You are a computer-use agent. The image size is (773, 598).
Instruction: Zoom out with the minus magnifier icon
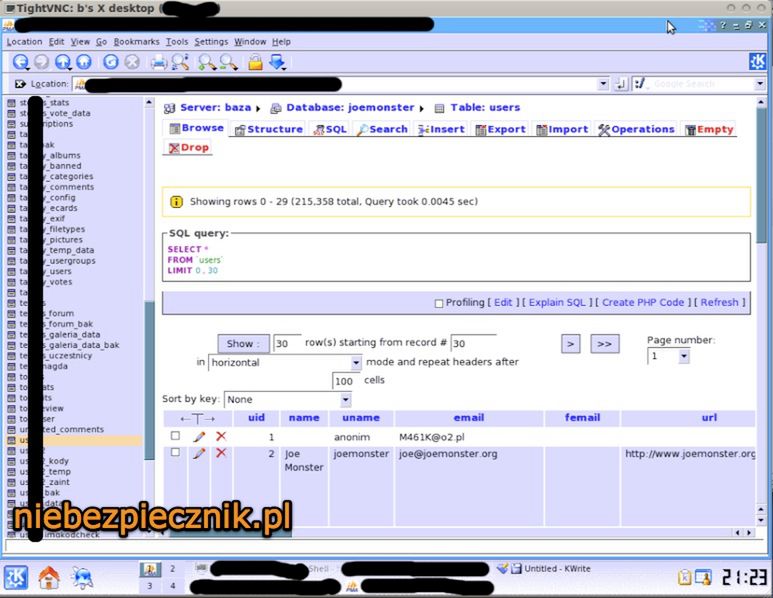pyautogui.click(x=229, y=62)
